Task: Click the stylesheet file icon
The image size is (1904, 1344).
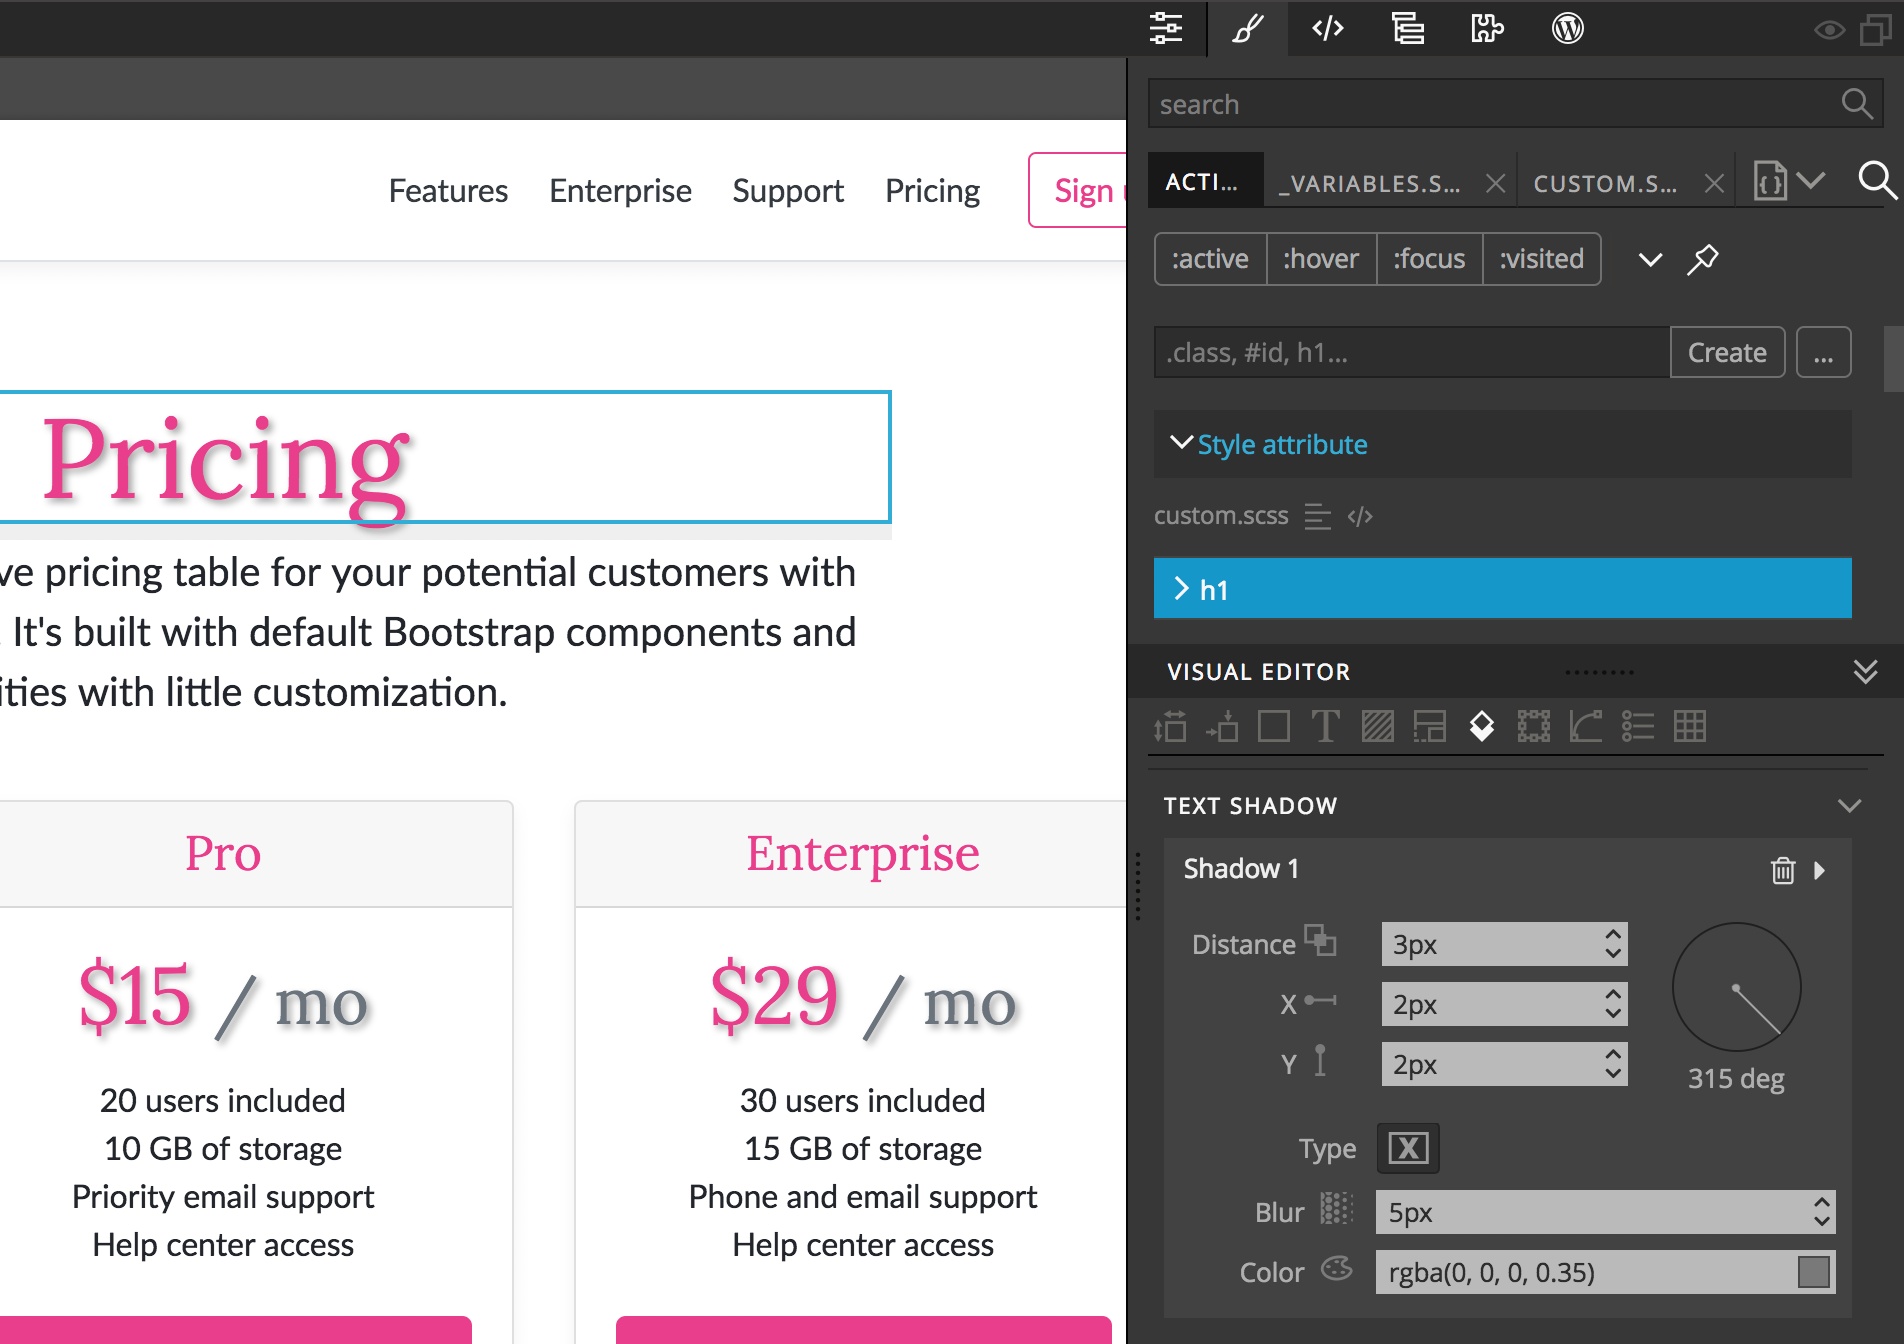Action: pyautogui.click(x=1770, y=181)
